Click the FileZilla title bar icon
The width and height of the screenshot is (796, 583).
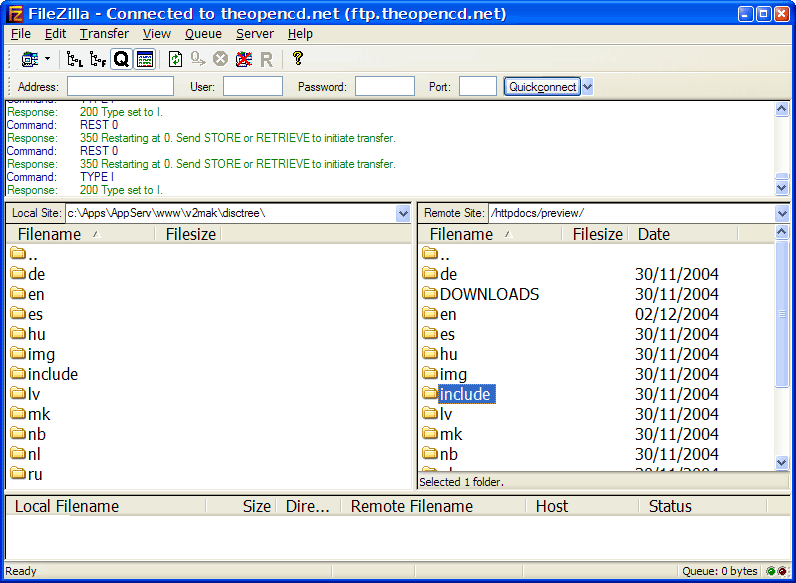pyautogui.click(x=15, y=14)
